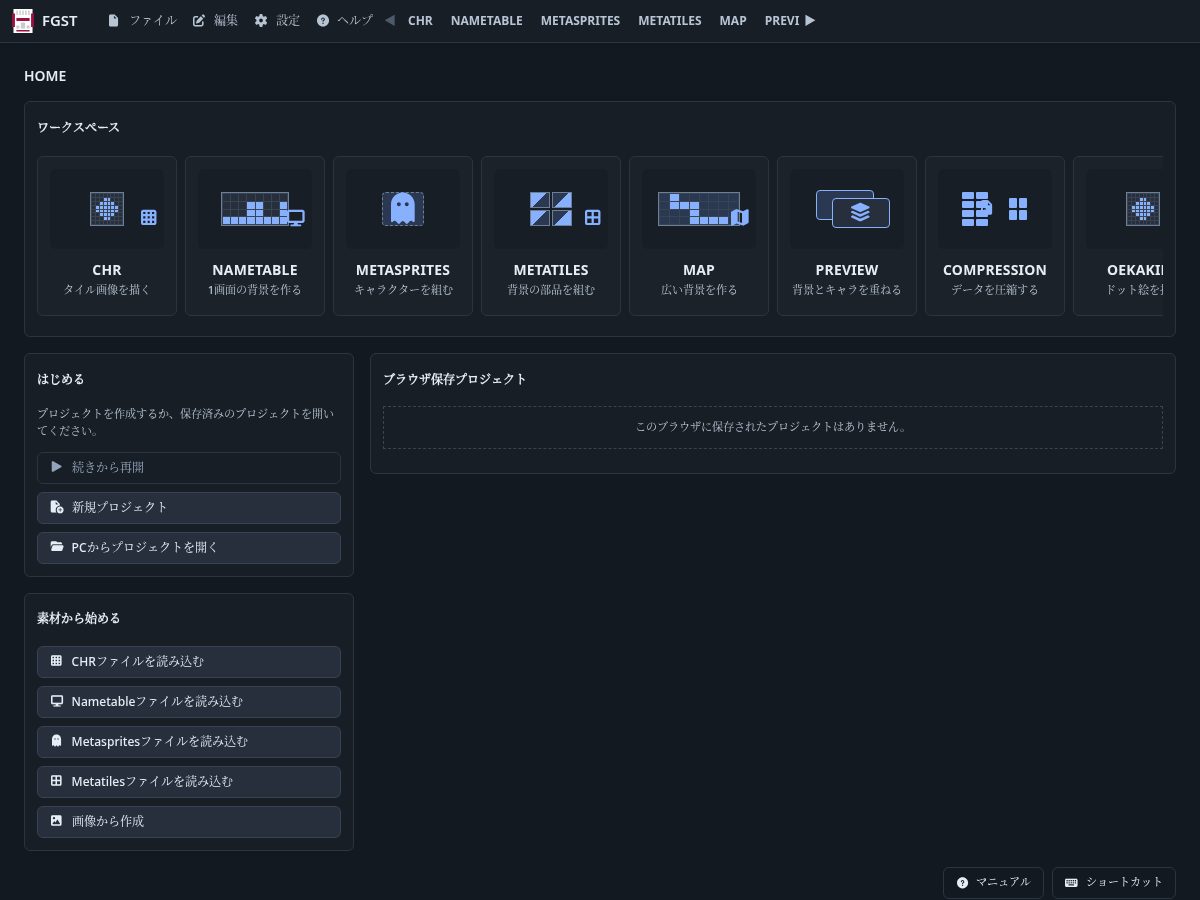
Task: Click Metaspritesファイルを読み込む button
Action: coord(189,742)
